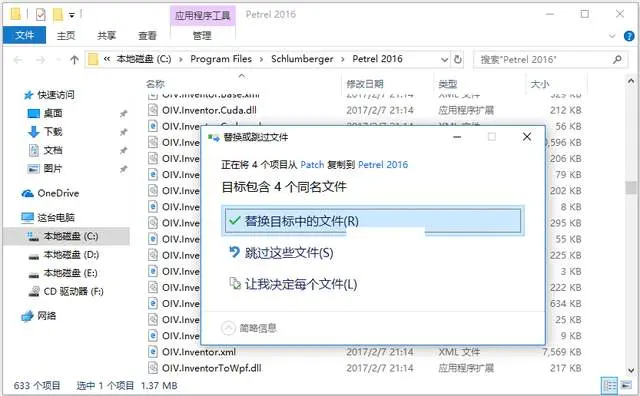This screenshot has width=640, height=396.
Task: Click the Back navigation arrow
Action: (x=18, y=60)
